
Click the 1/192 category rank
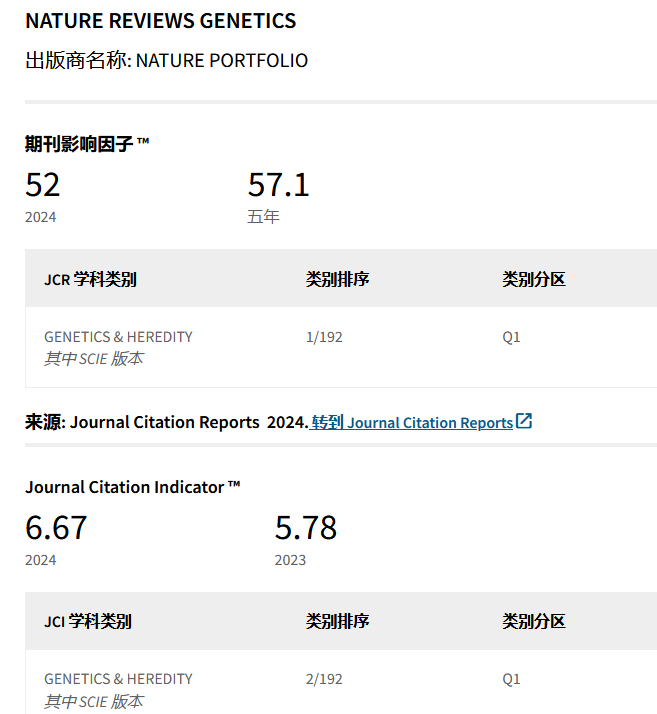pyautogui.click(x=324, y=337)
